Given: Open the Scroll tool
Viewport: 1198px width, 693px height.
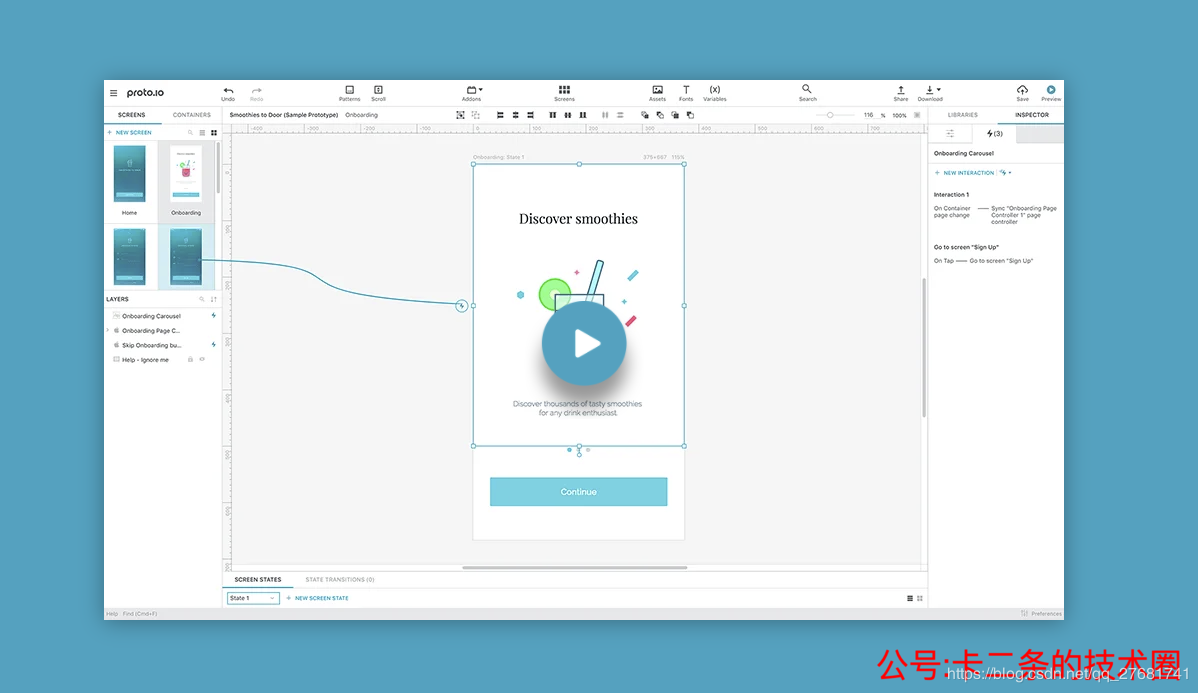Looking at the screenshot, I should (x=378, y=94).
